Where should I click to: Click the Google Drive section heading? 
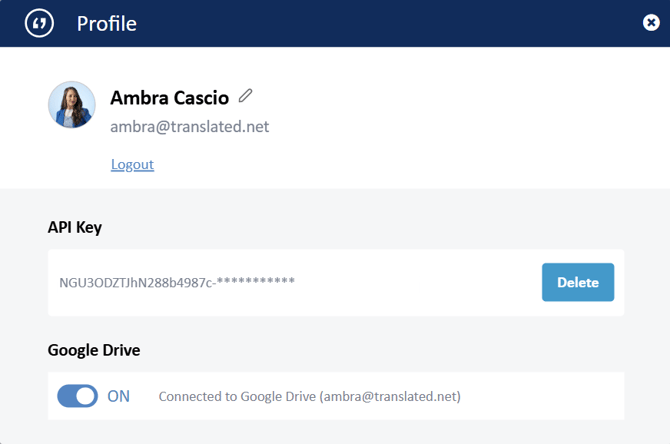[x=94, y=350]
